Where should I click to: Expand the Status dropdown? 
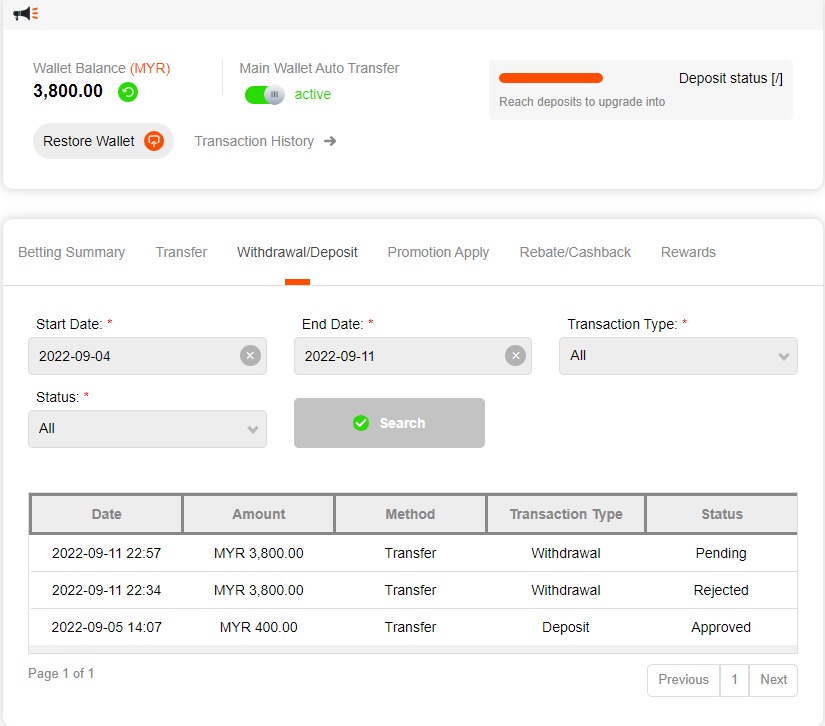(147, 428)
